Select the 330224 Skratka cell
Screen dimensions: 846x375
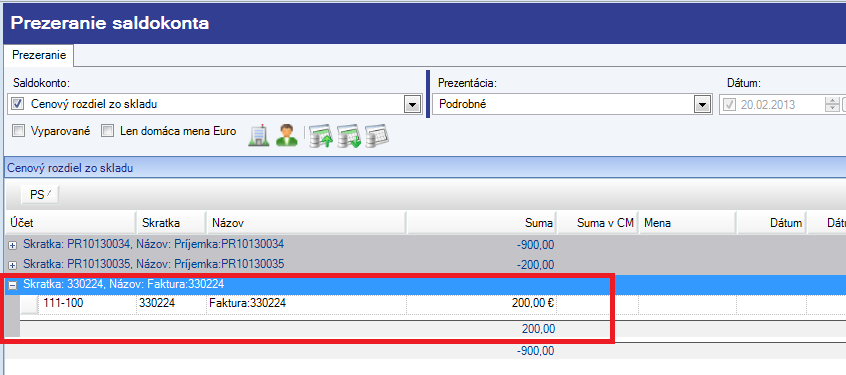pyautogui.click(x=171, y=304)
